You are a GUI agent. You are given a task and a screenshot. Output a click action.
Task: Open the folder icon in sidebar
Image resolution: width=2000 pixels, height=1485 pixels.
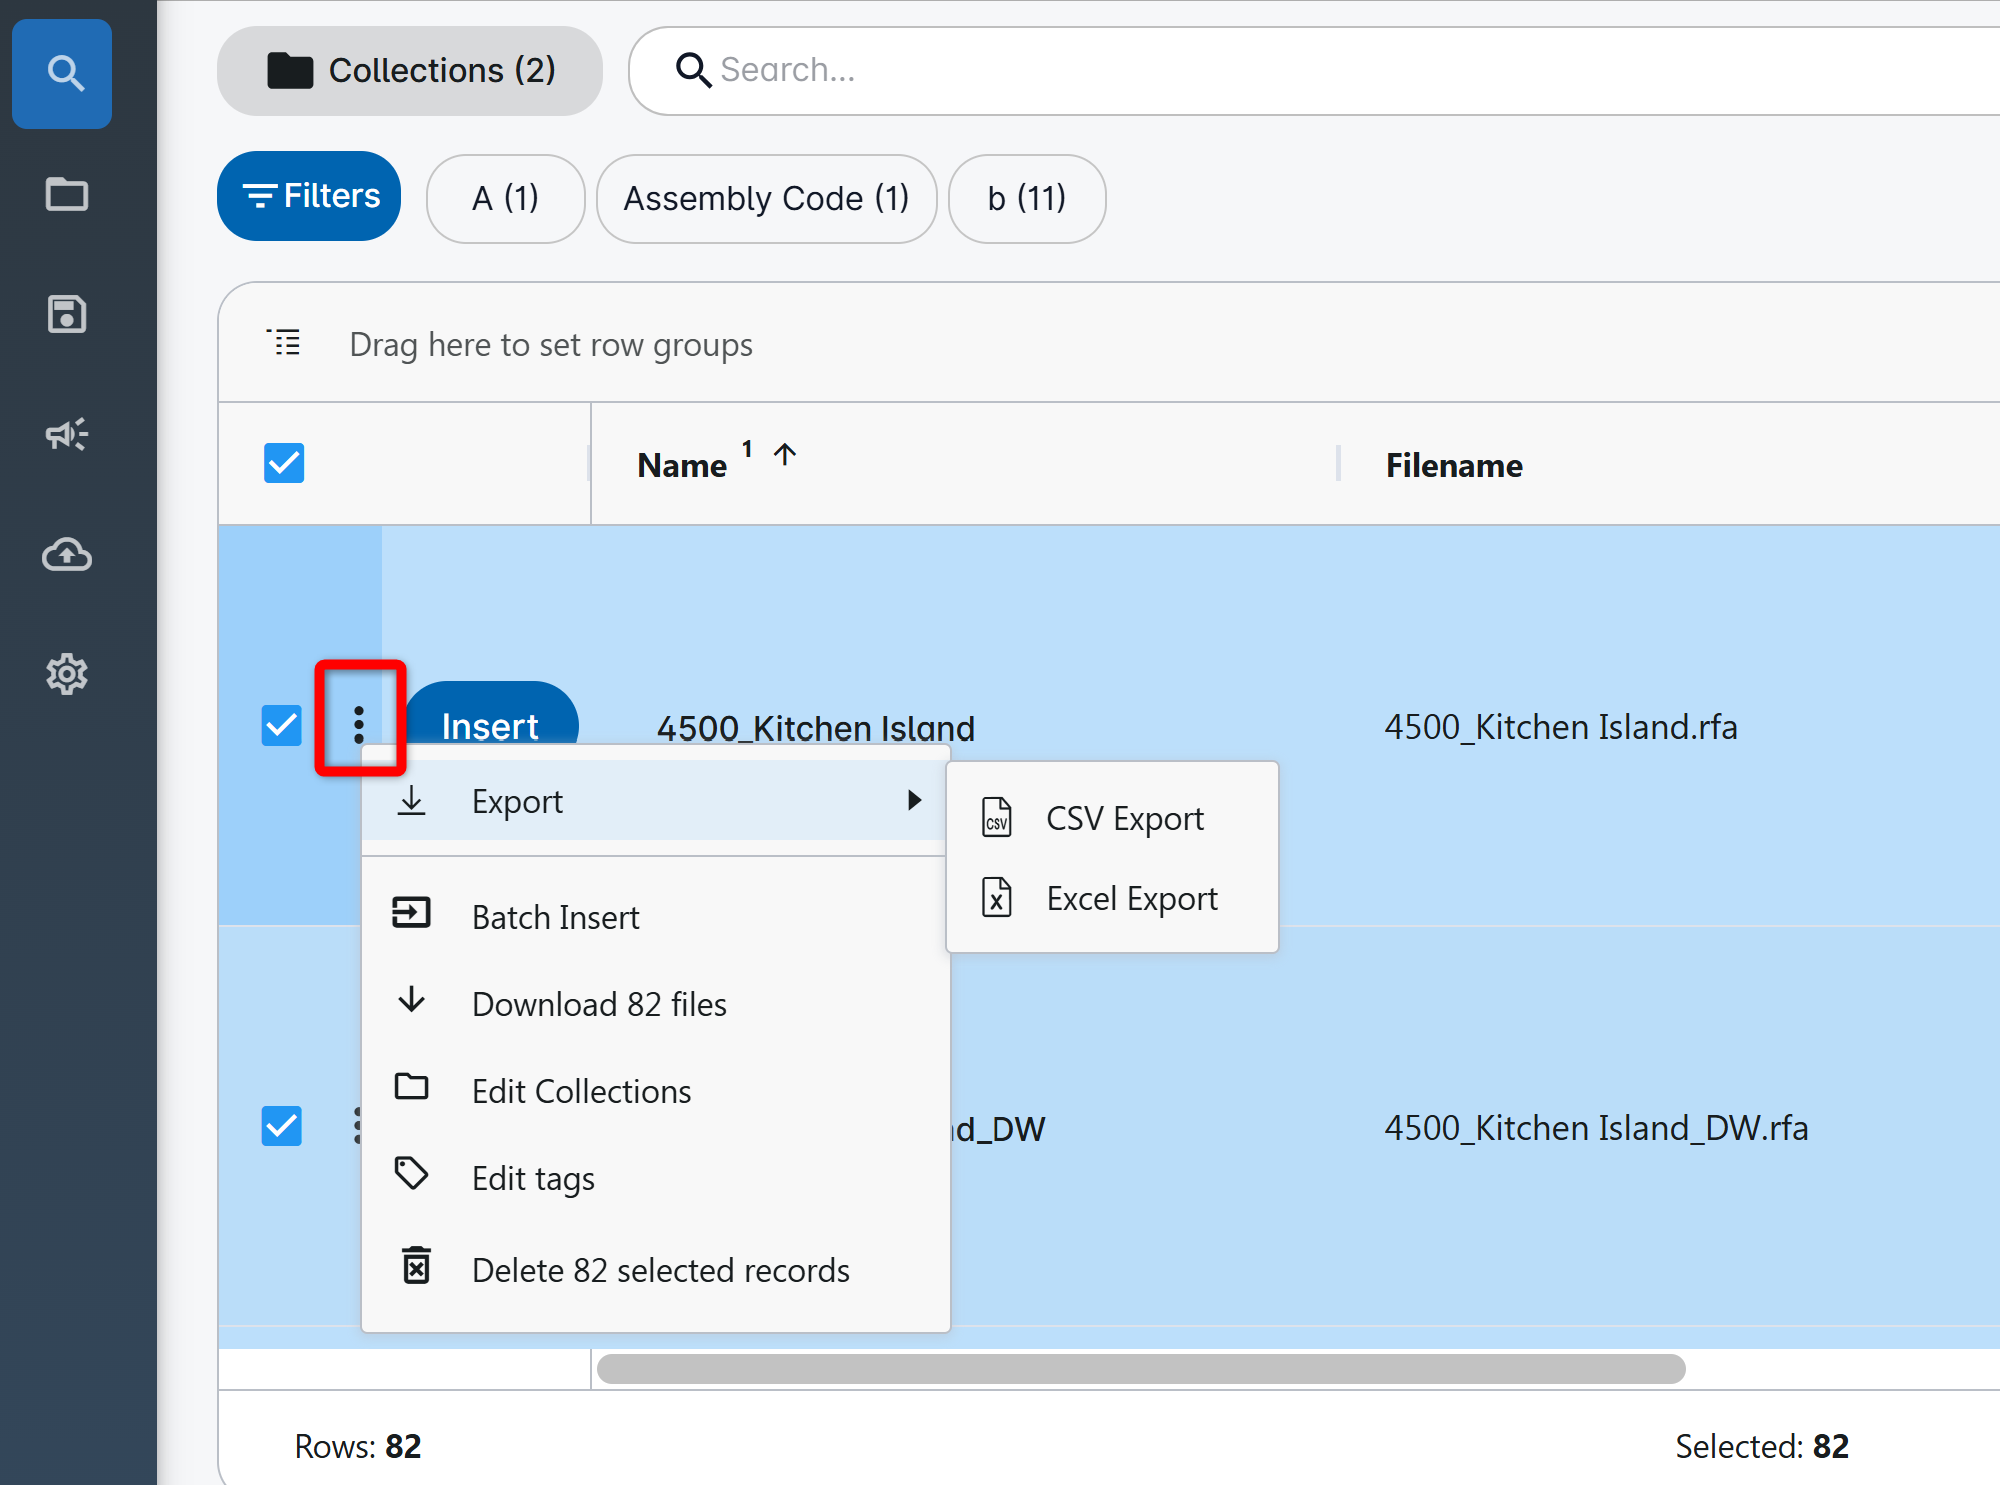66,194
